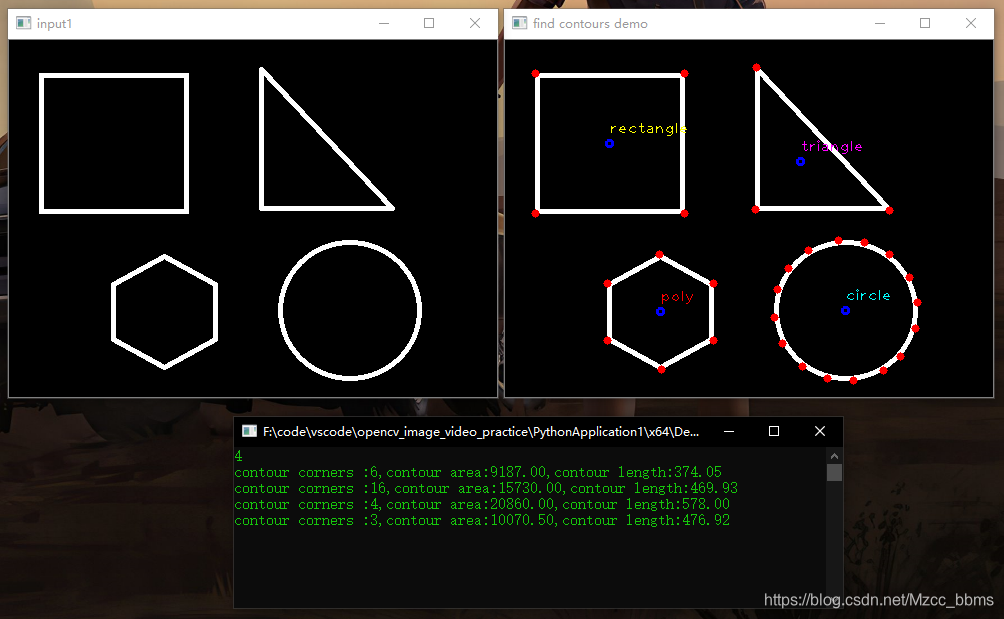
Task: Click the console window title path
Action: click(481, 431)
